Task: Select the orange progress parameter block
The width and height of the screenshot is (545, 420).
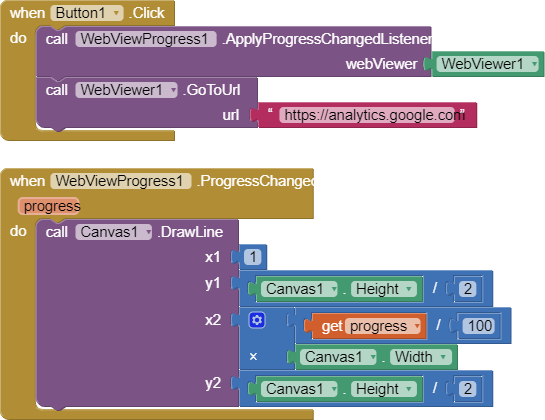Action: 49,206
